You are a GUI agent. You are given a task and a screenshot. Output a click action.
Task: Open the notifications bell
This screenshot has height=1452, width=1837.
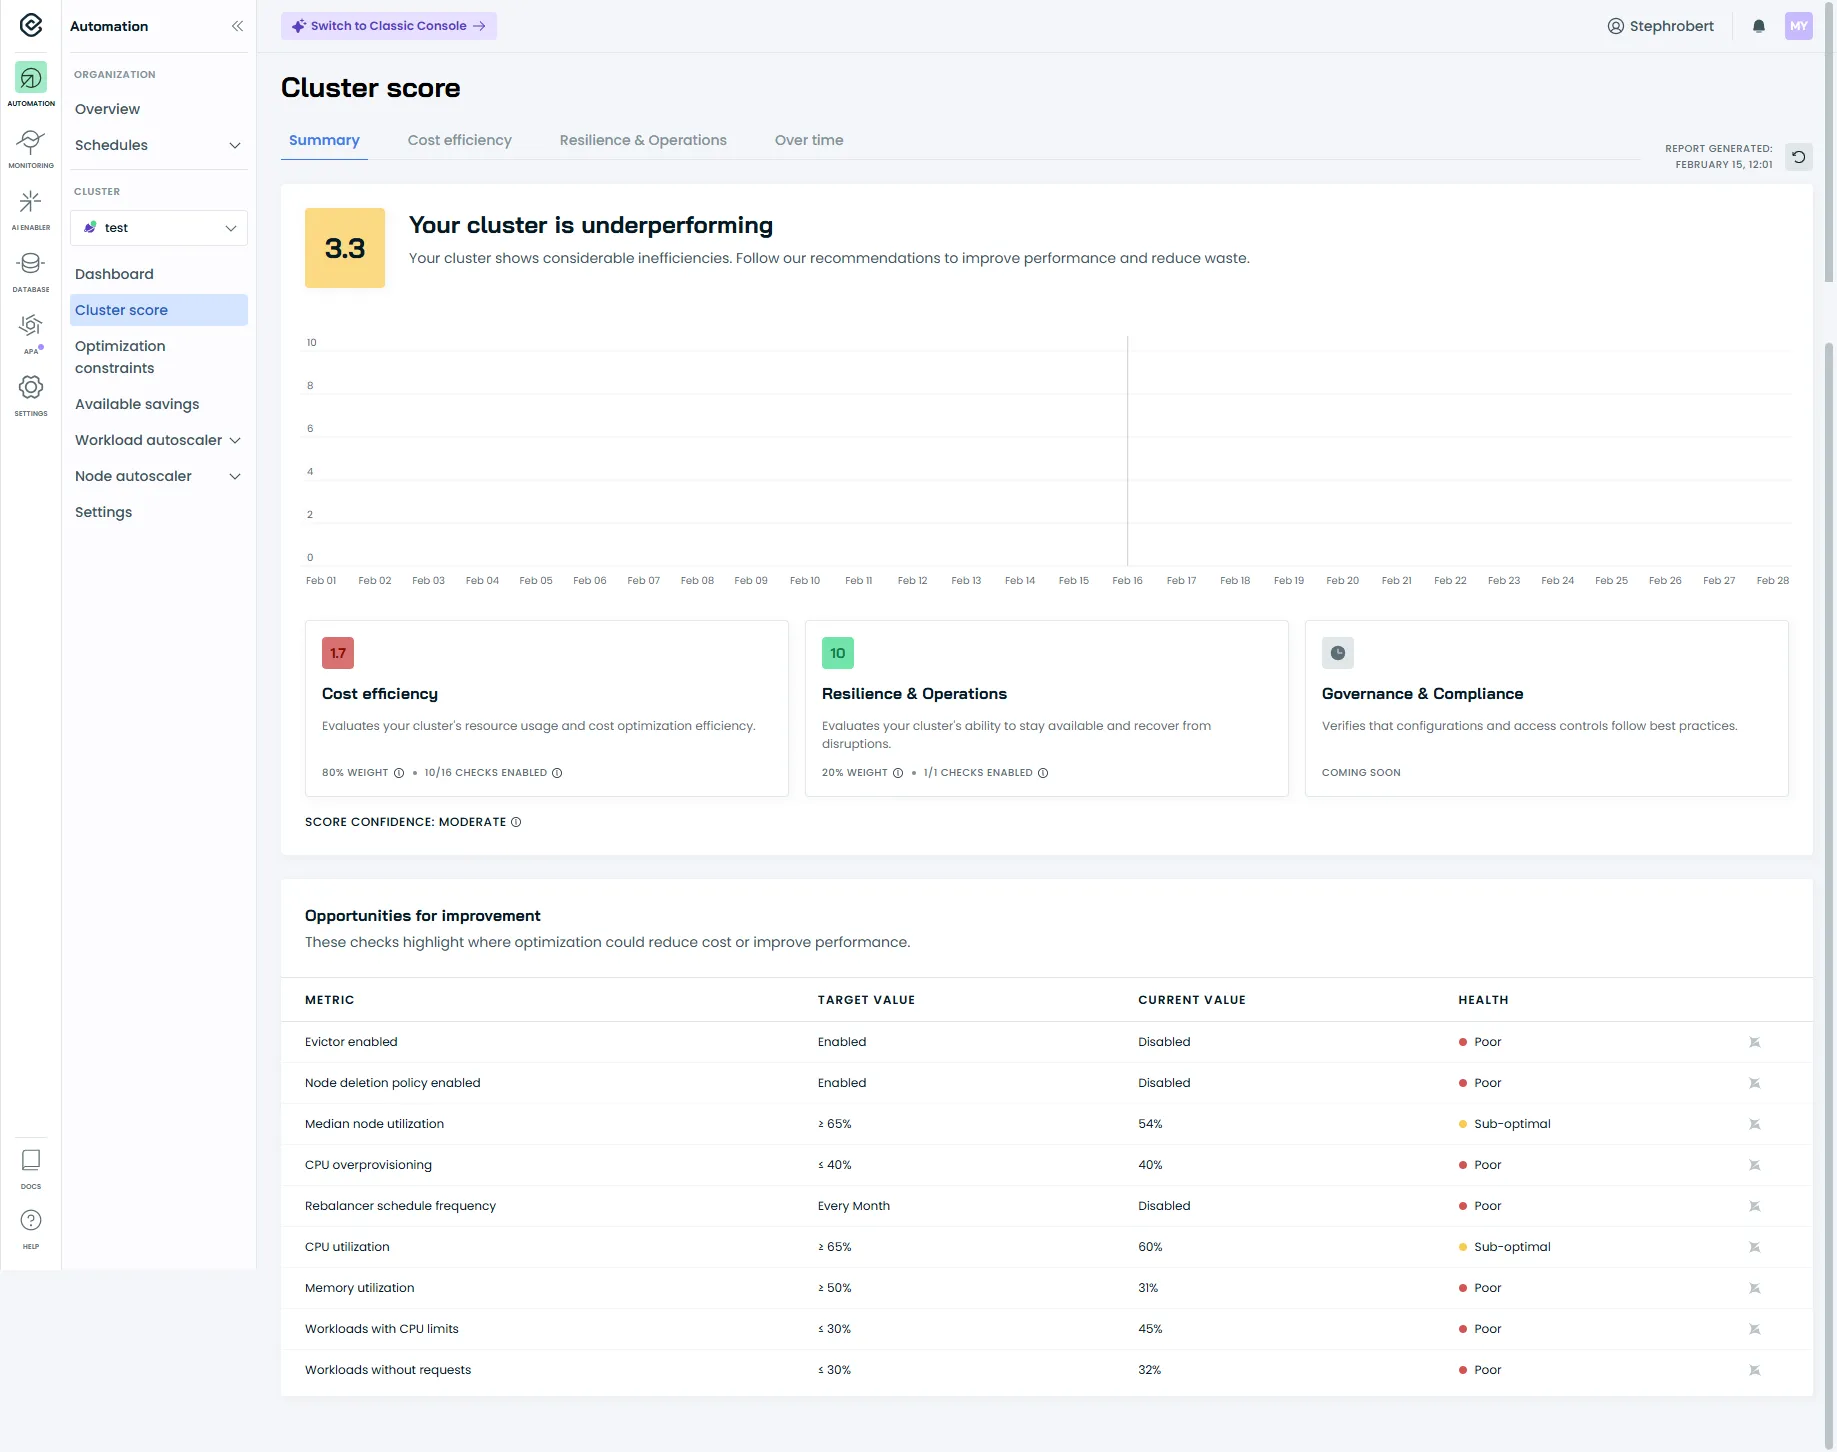(x=1758, y=26)
